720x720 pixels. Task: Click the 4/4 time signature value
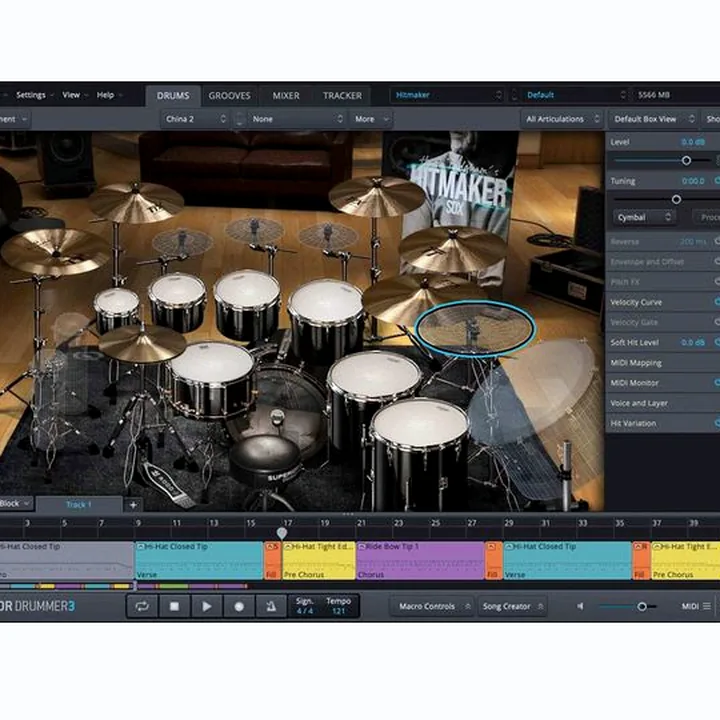point(304,611)
